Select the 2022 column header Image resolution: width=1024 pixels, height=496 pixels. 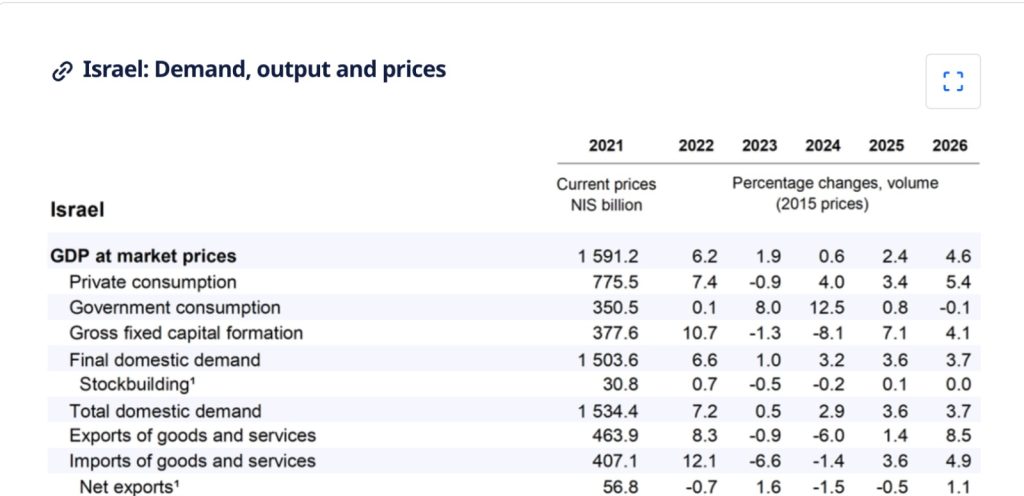(x=696, y=146)
